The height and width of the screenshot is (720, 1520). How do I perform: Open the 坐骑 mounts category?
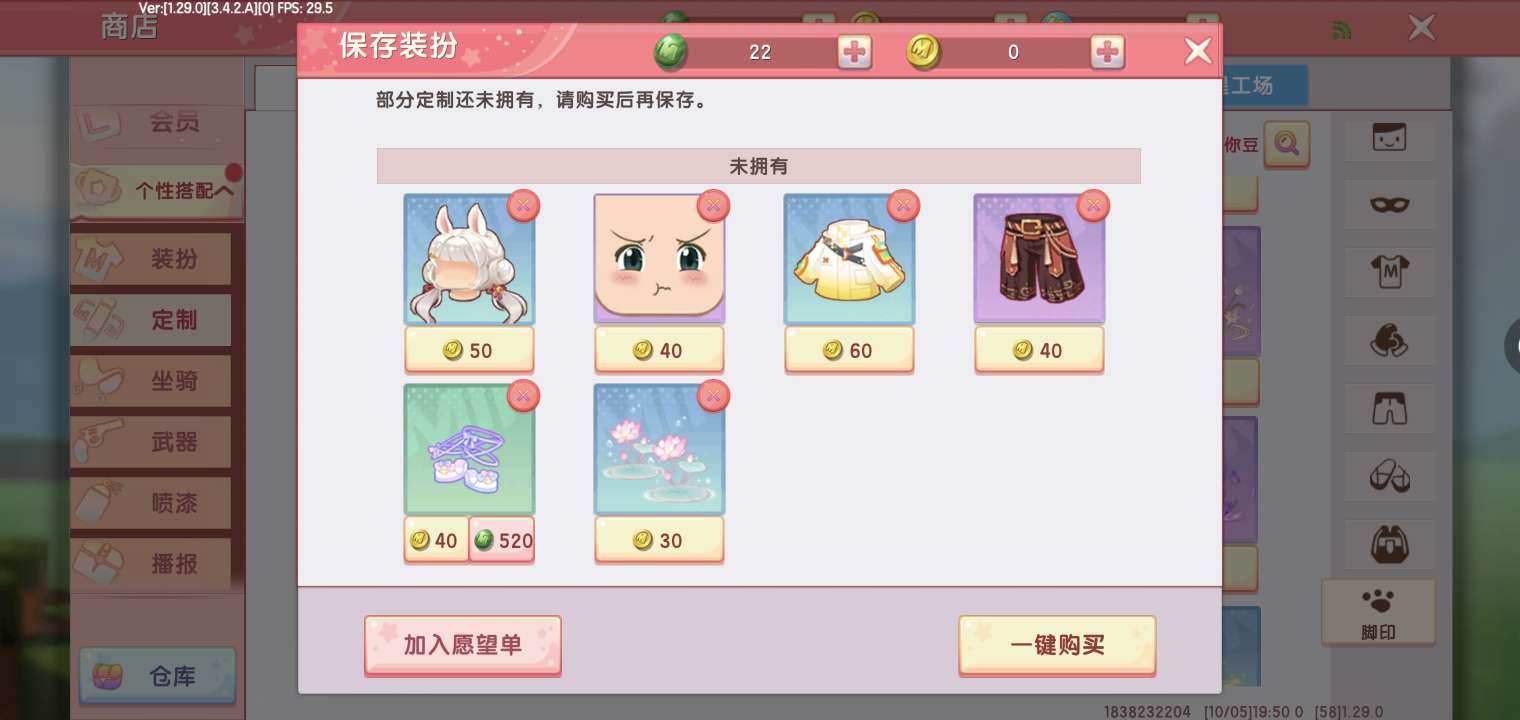point(151,381)
